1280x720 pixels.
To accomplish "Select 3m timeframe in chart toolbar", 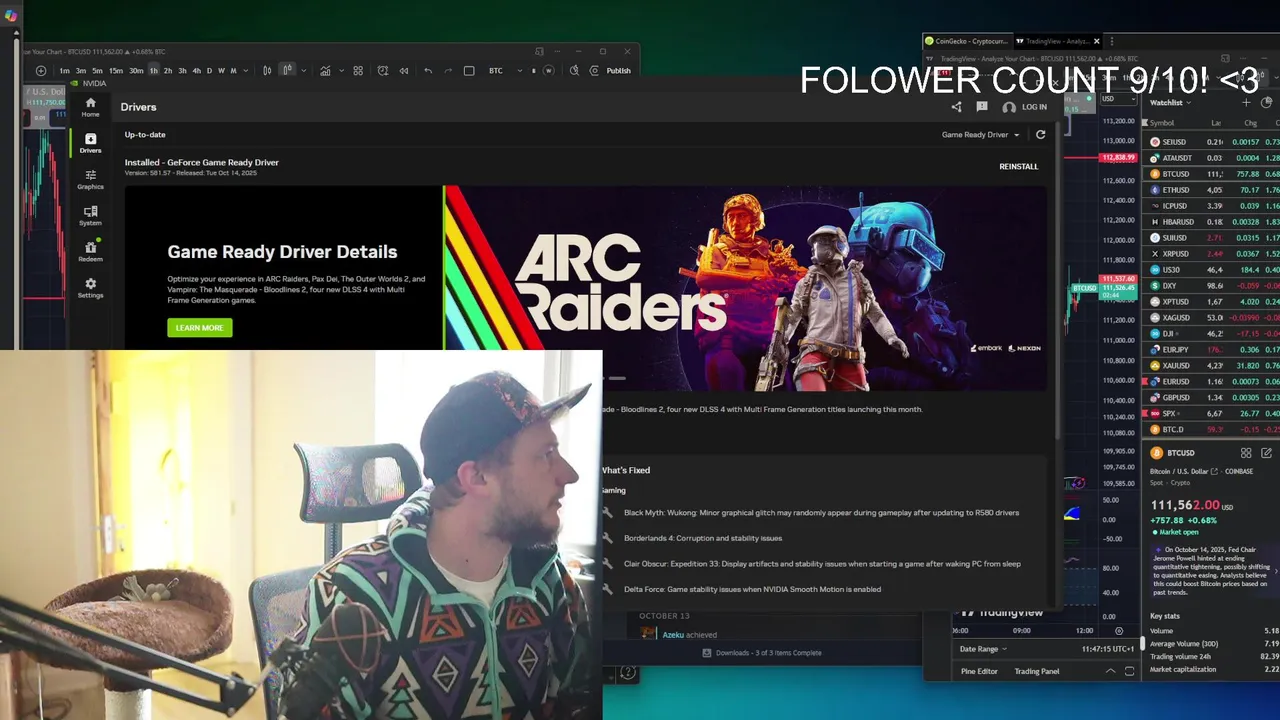I will 81,71.
